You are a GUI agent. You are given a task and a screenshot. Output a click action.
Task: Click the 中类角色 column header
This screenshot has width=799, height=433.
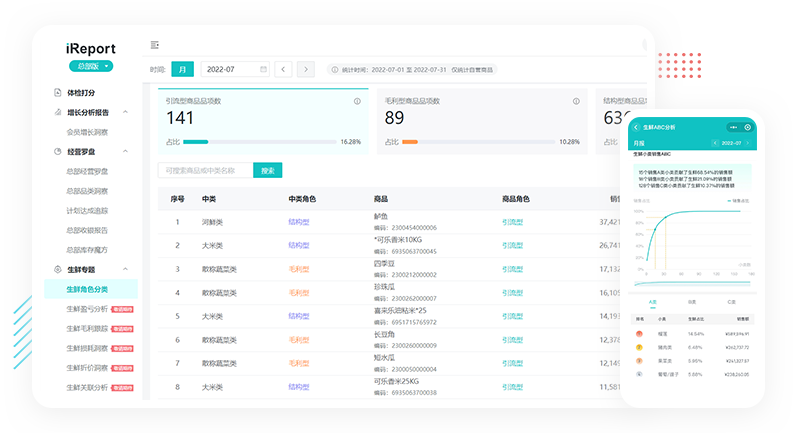click(x=302, y=199)
